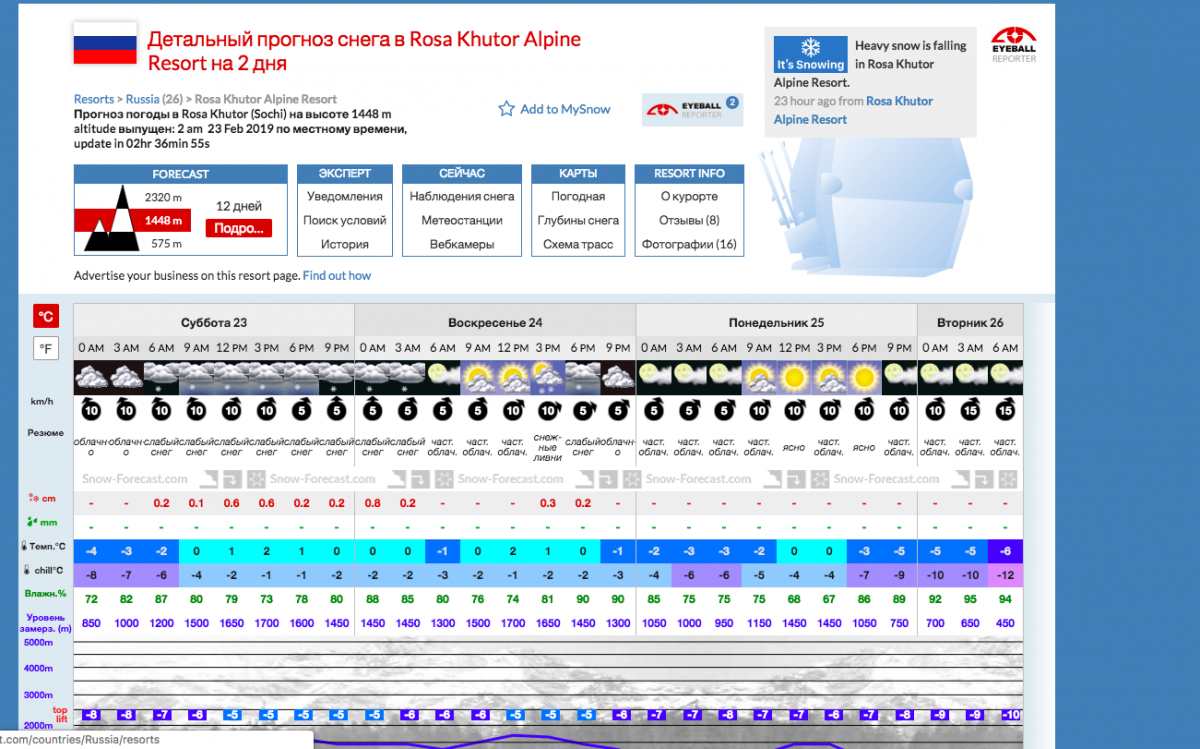Click the -12 wind chill value

pos(1005,574)
